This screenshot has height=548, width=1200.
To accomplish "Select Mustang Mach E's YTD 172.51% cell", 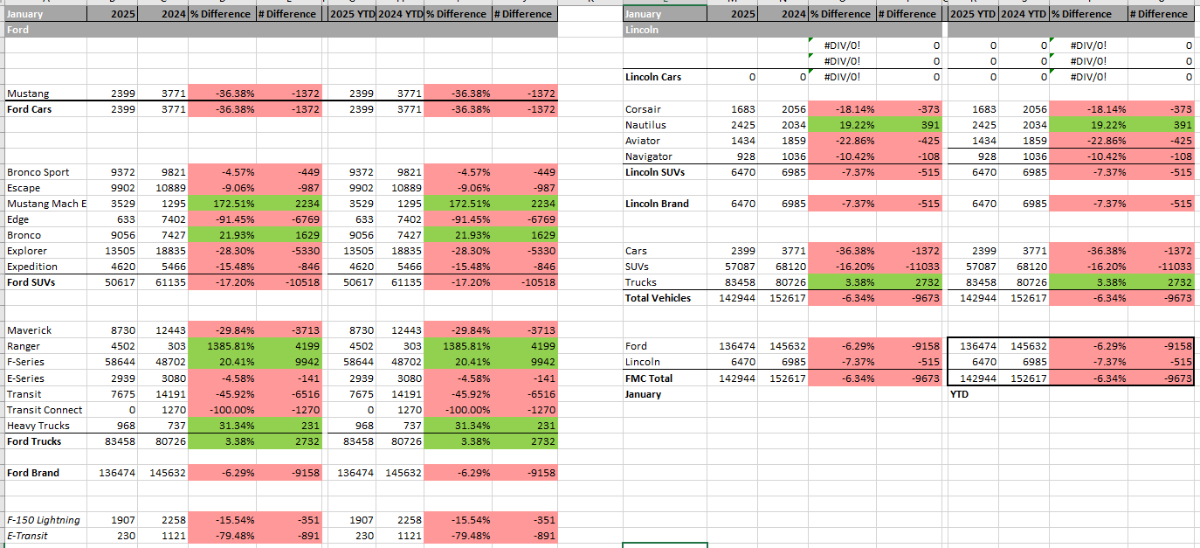I will coord(456,204).
